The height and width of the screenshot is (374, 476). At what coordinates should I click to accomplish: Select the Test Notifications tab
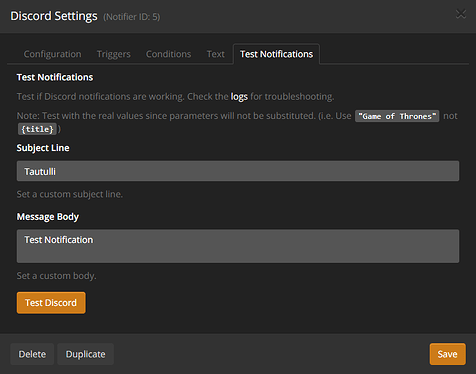[276, 54]
